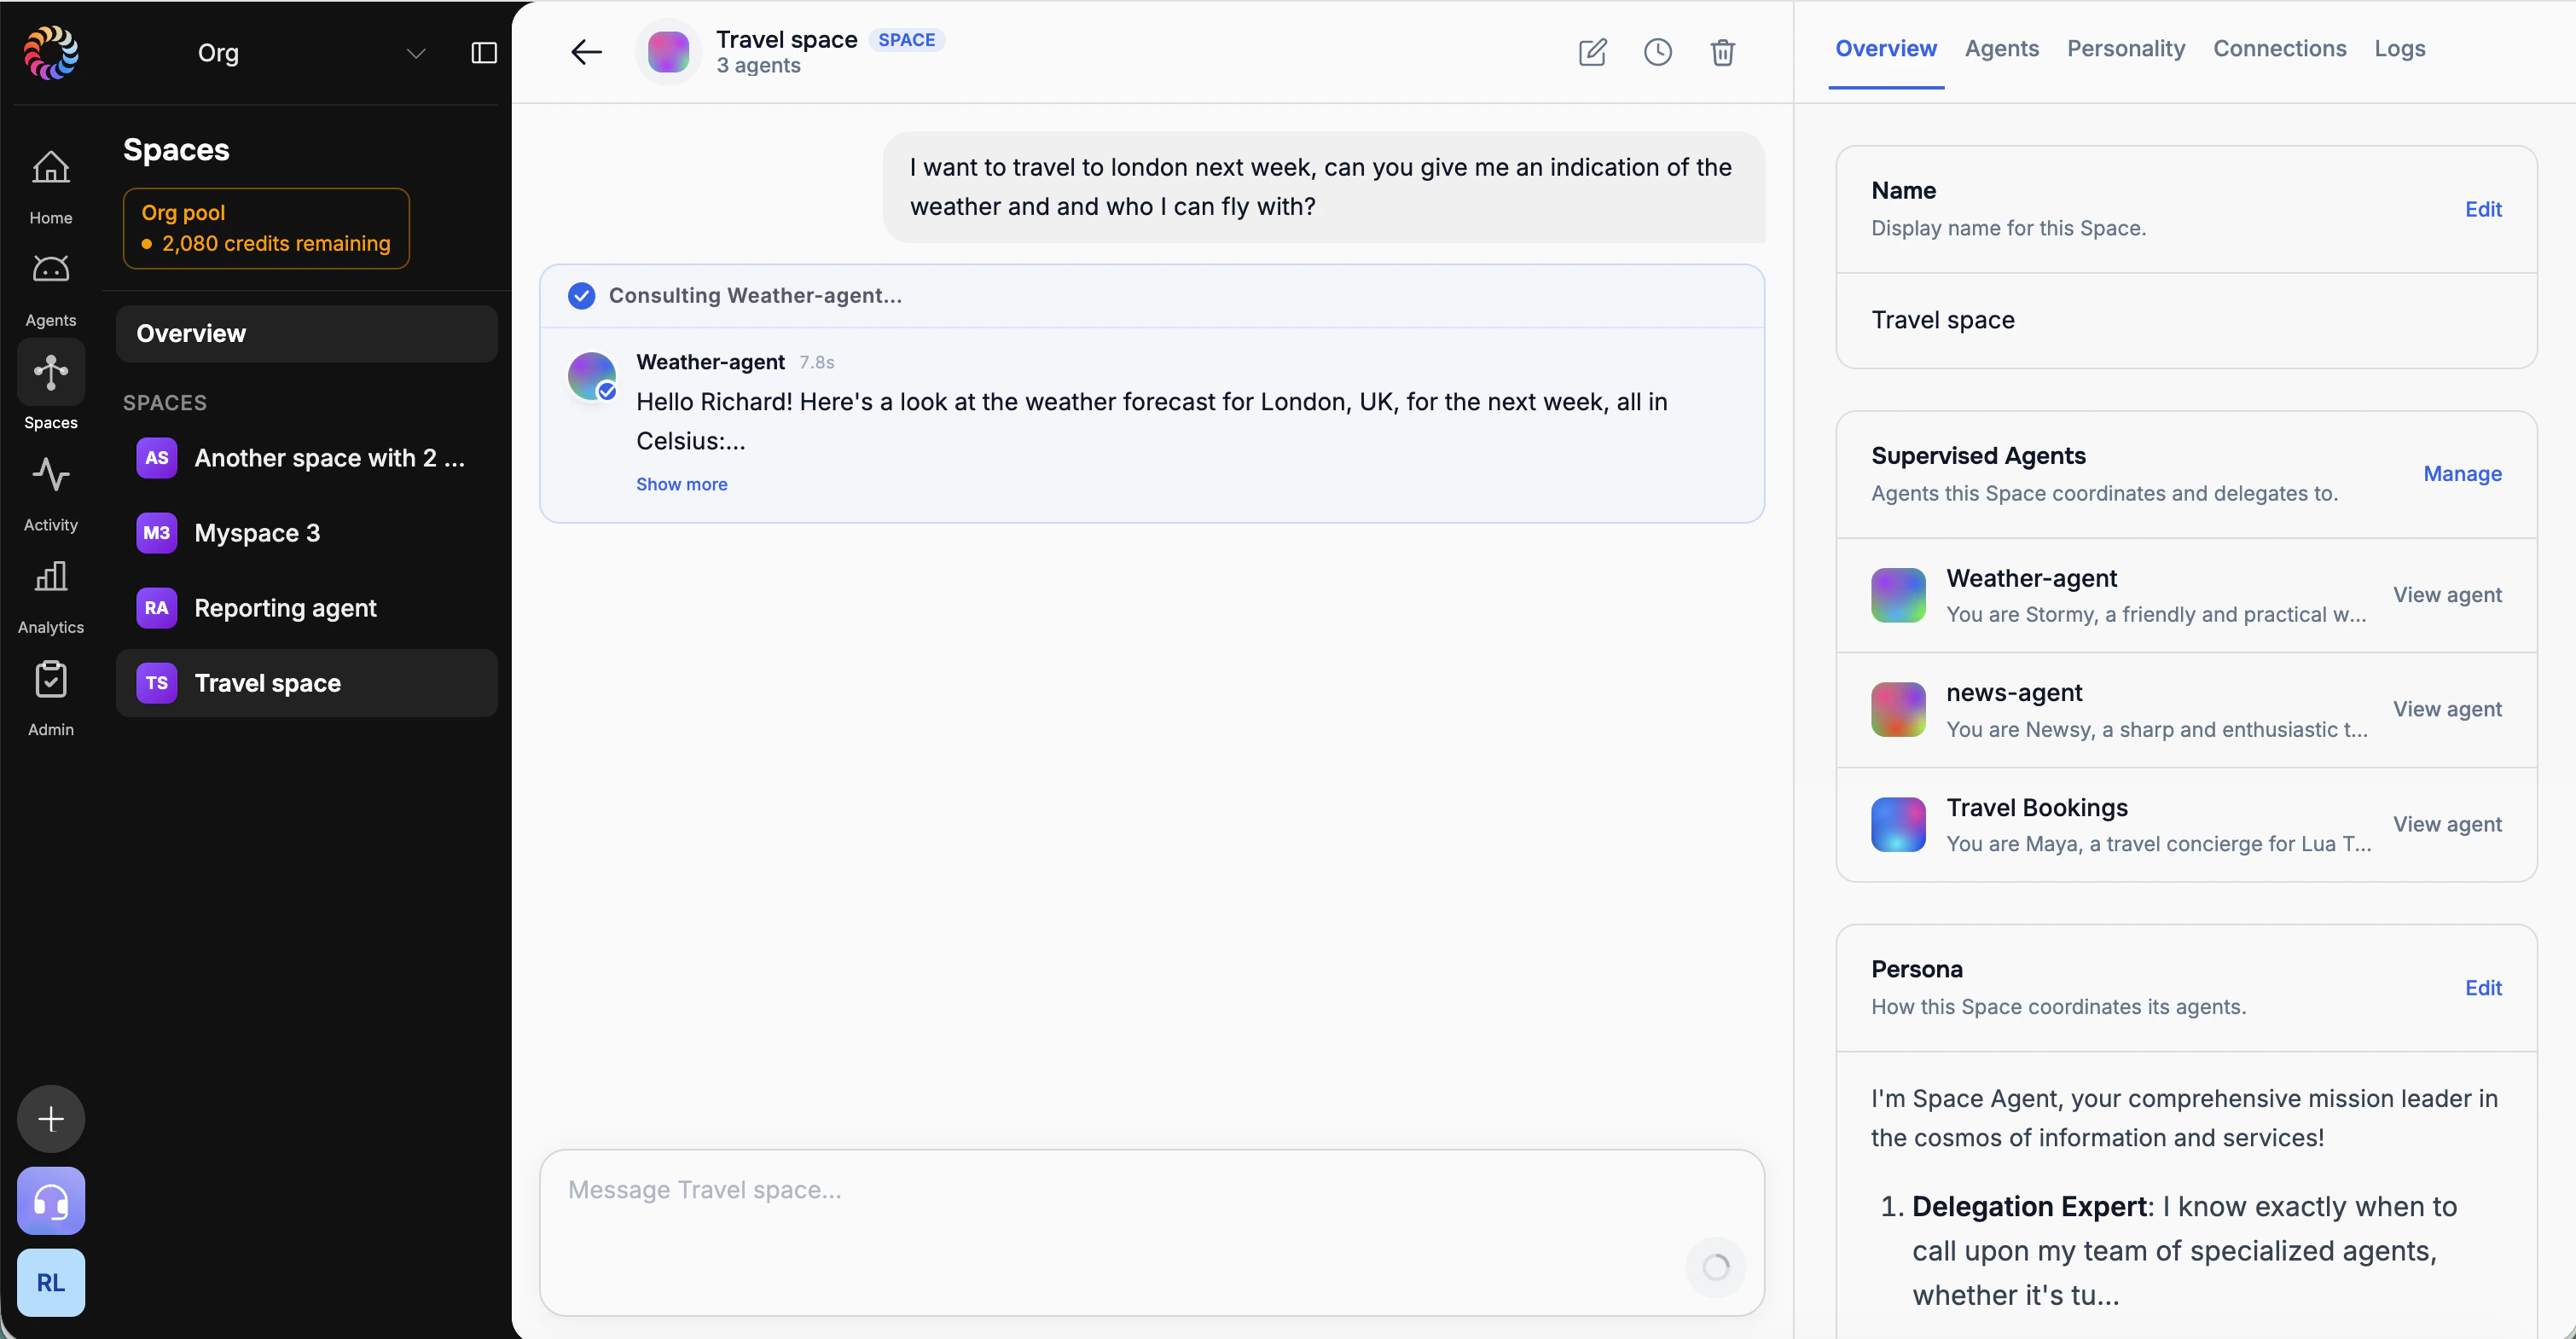Click the TS space badge
Screen dimensions: 2576x1339
[157, 683]
